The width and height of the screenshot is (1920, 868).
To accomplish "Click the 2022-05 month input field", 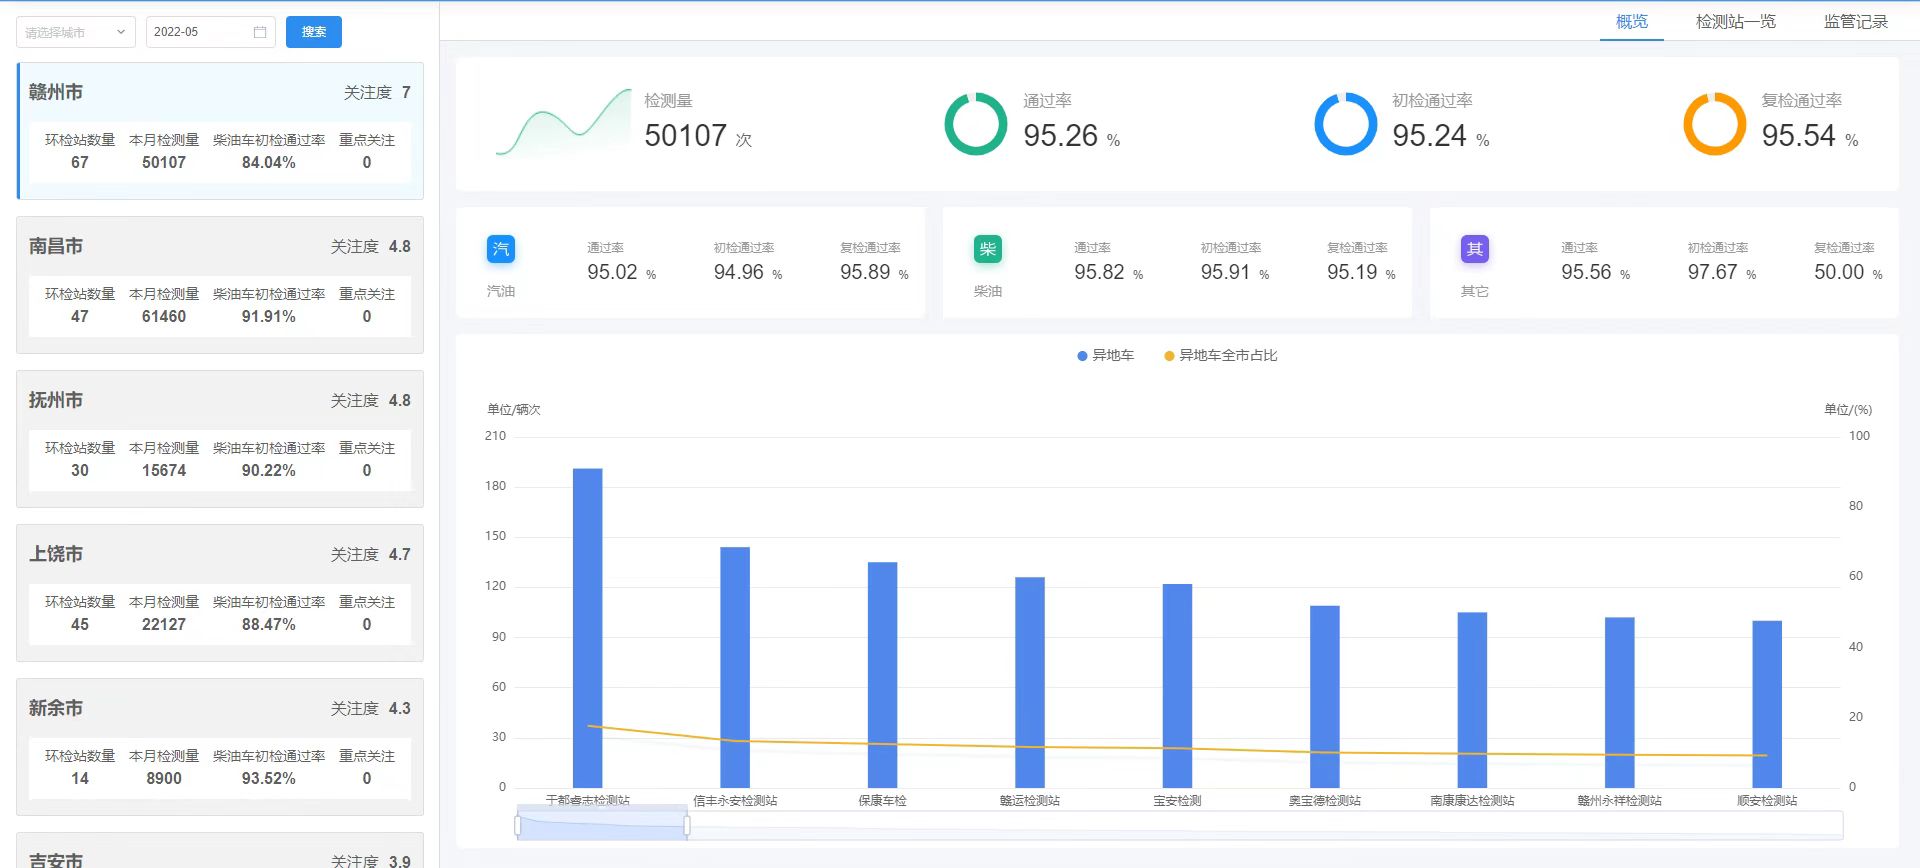I will coord(210,32).
